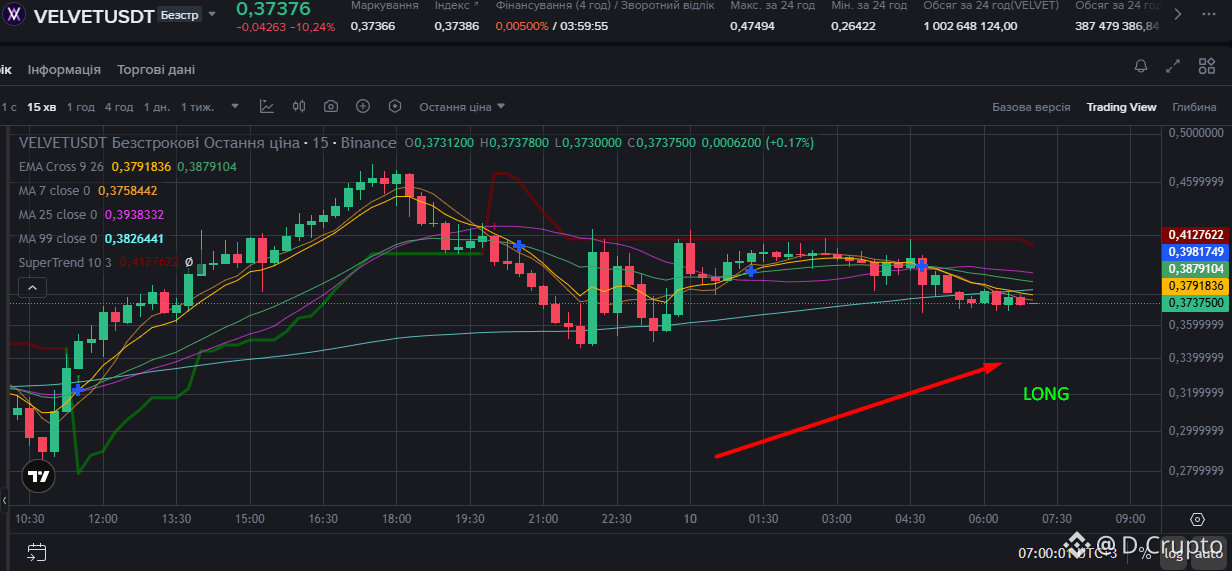Switch to the Інформація tab
The height and width of the screenshot is (571, 1232).
click(x=64, y=70)
